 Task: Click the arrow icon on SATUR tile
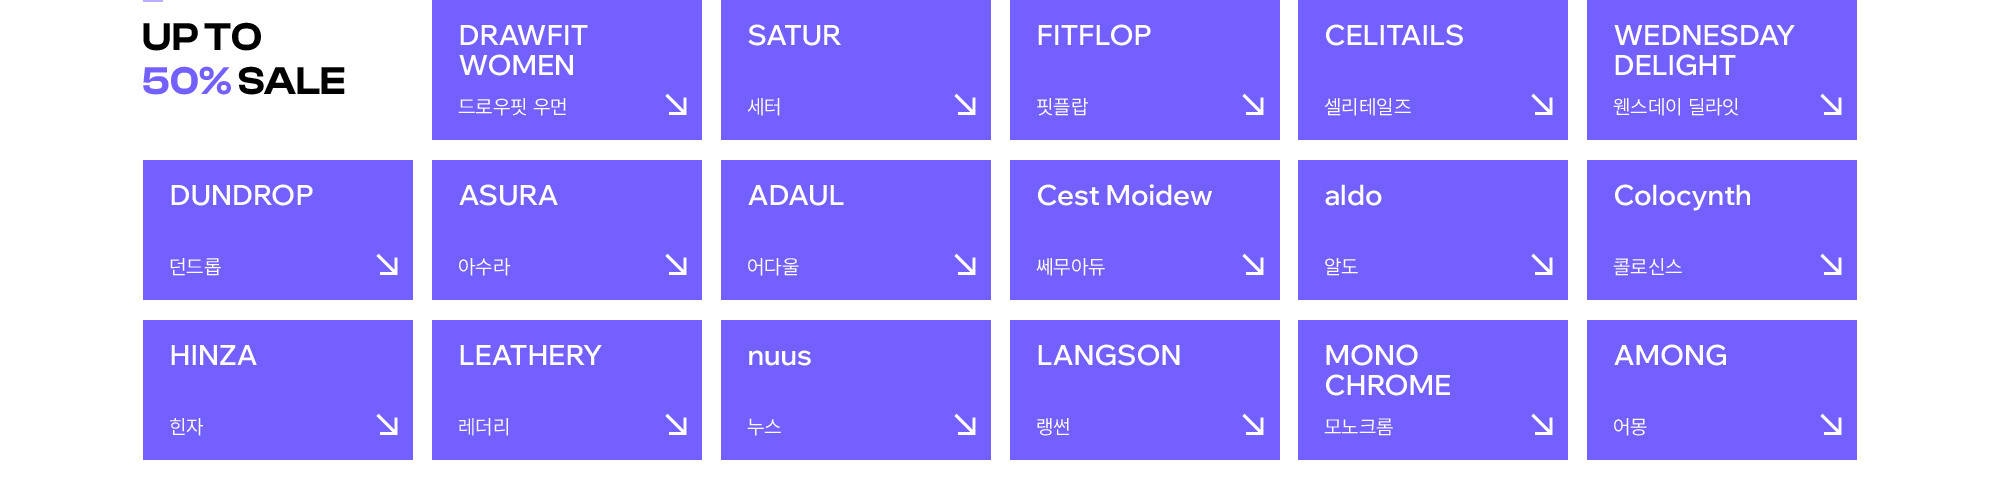tap(966, 105)
